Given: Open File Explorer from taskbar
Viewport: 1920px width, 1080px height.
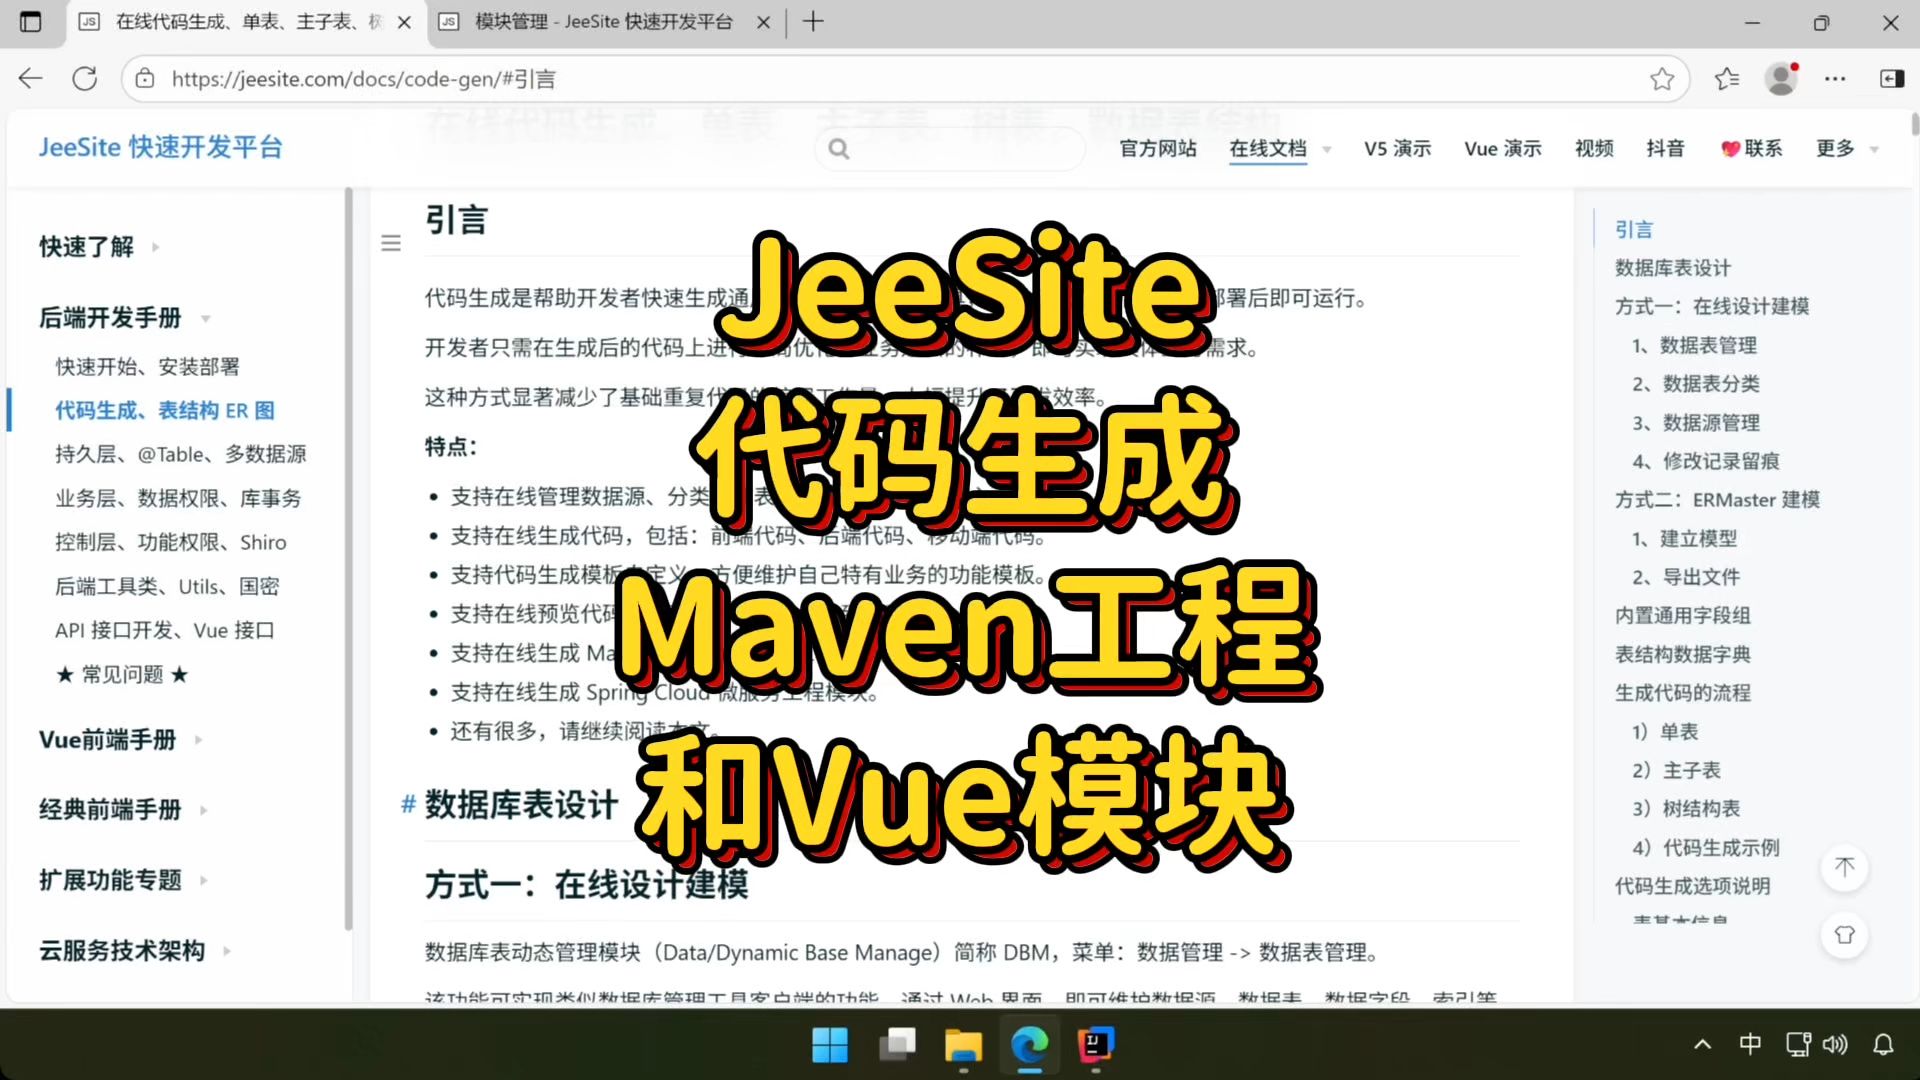Looking at the screenshot, I should tap(963, 1045).
